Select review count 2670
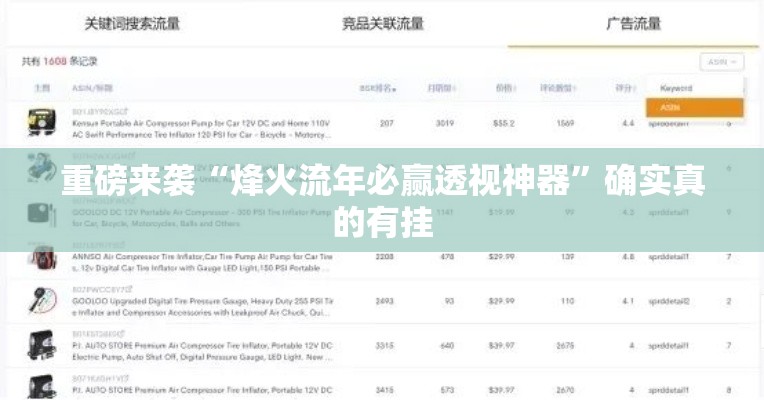The height and width of the screenshot is (400, 764). coord(565,390)
